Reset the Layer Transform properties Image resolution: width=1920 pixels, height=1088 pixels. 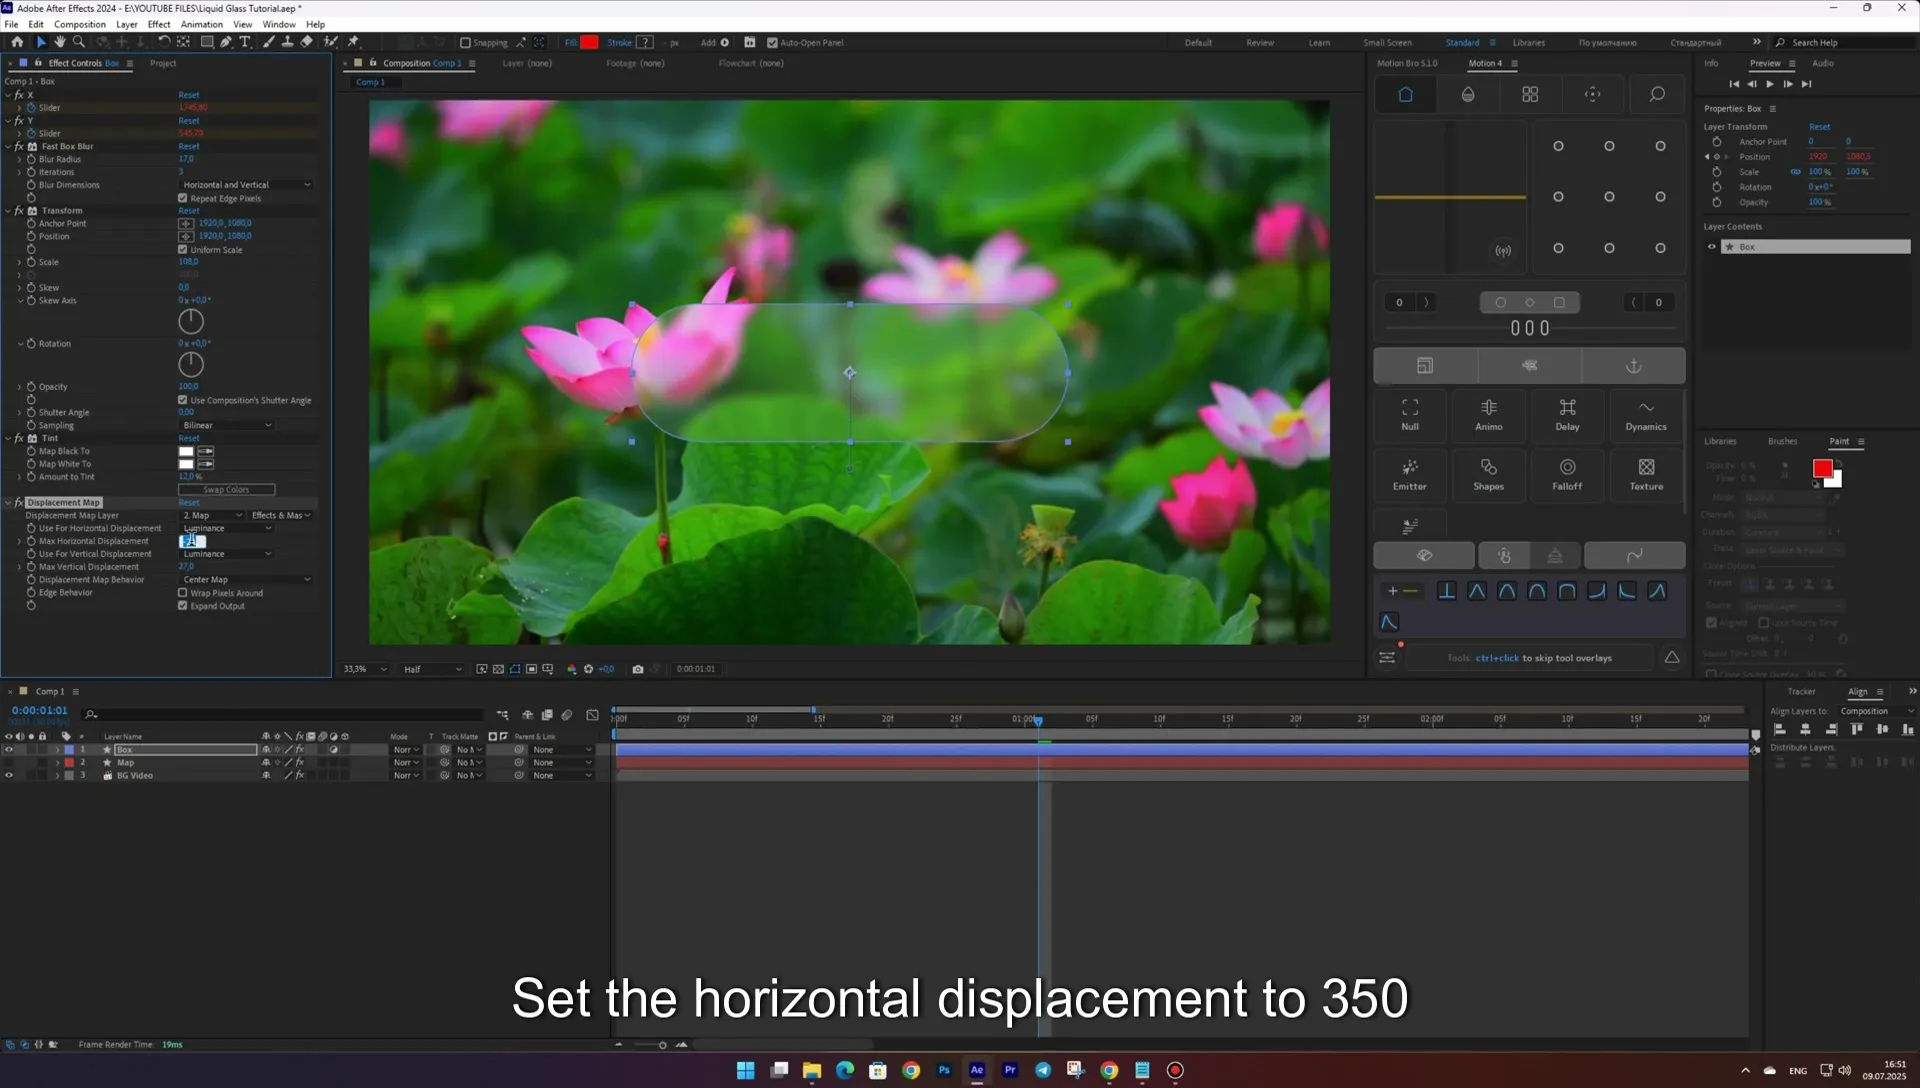coord(1820,127)
